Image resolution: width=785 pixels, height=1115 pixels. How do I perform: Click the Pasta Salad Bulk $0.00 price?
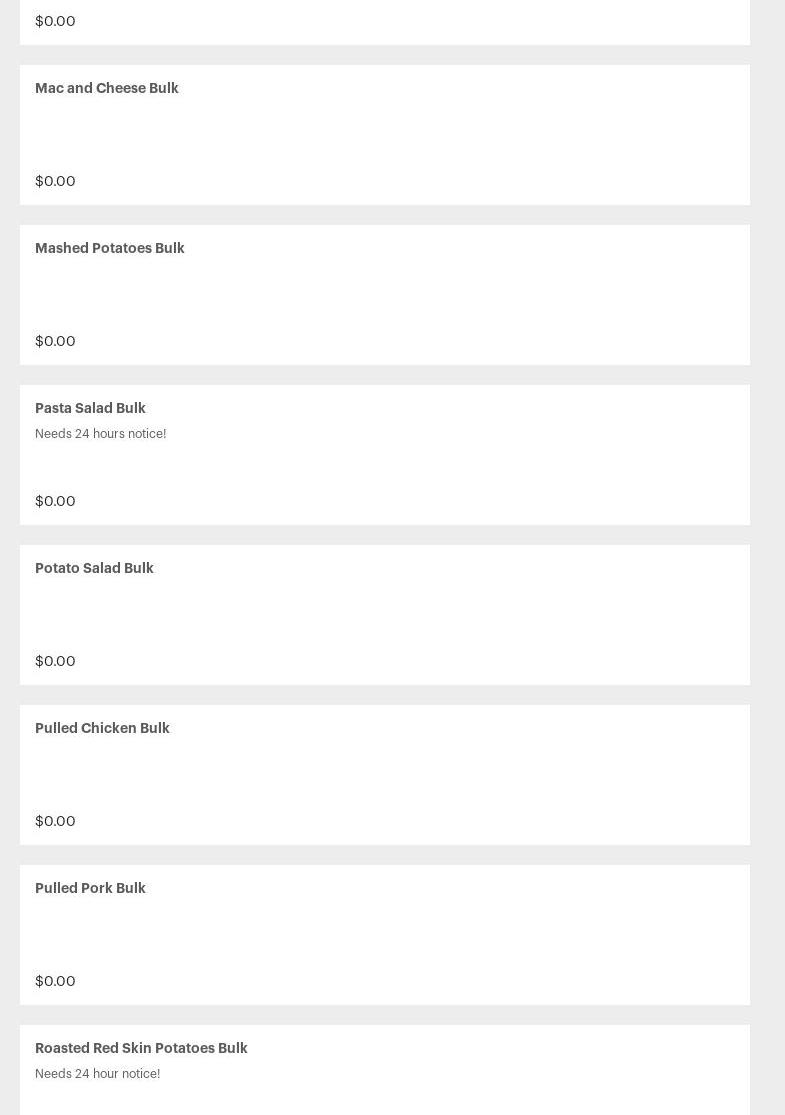[55, 501]
